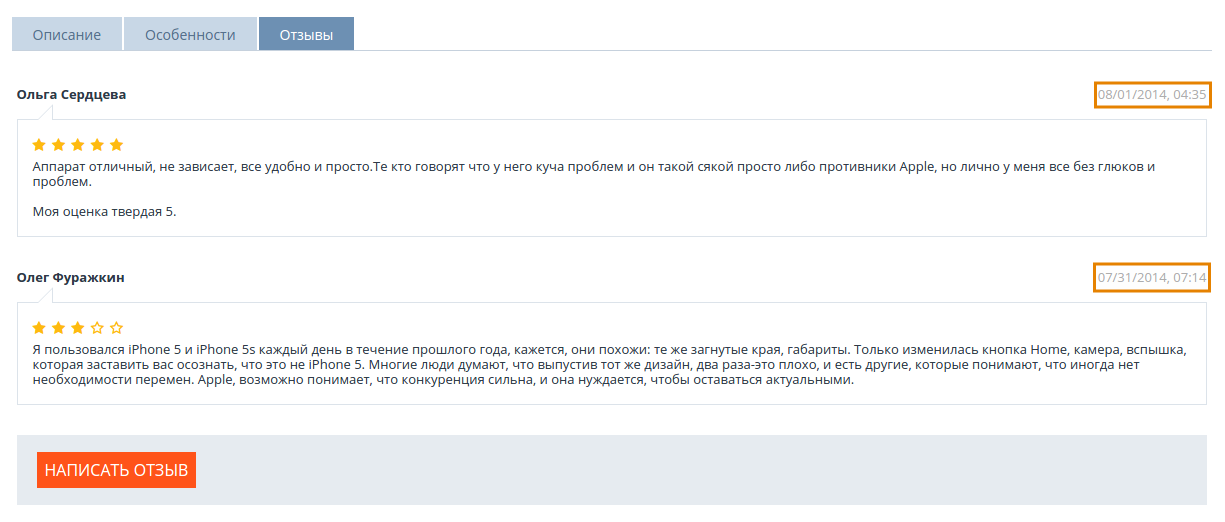Click first star in Ольга Сердцева's rating
The width and height of the screenshot is (1225, 522).
coord(40,145)
